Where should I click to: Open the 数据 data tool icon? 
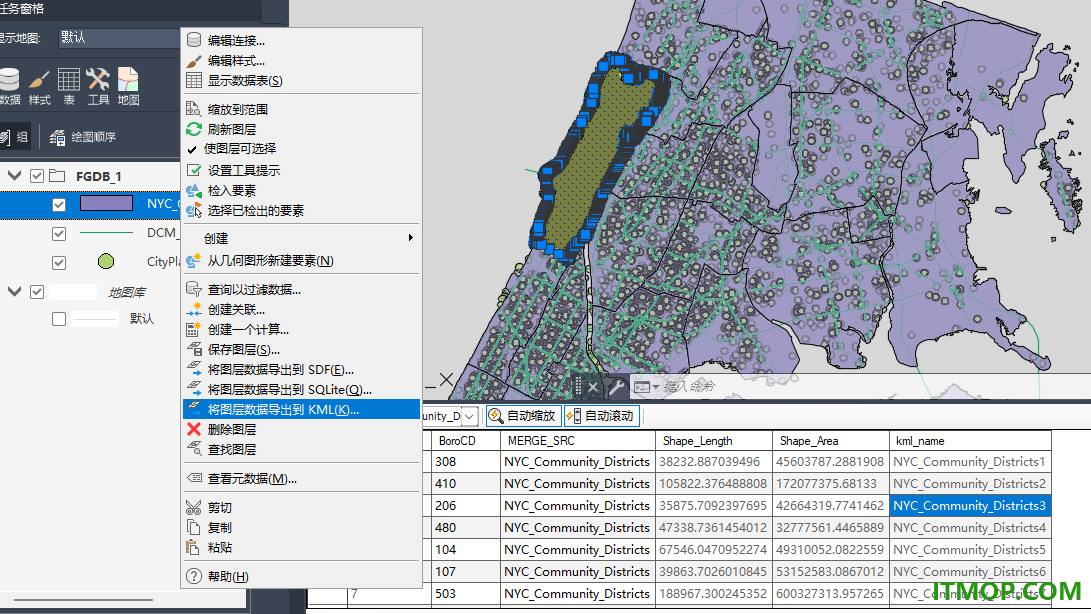(10, 86)
